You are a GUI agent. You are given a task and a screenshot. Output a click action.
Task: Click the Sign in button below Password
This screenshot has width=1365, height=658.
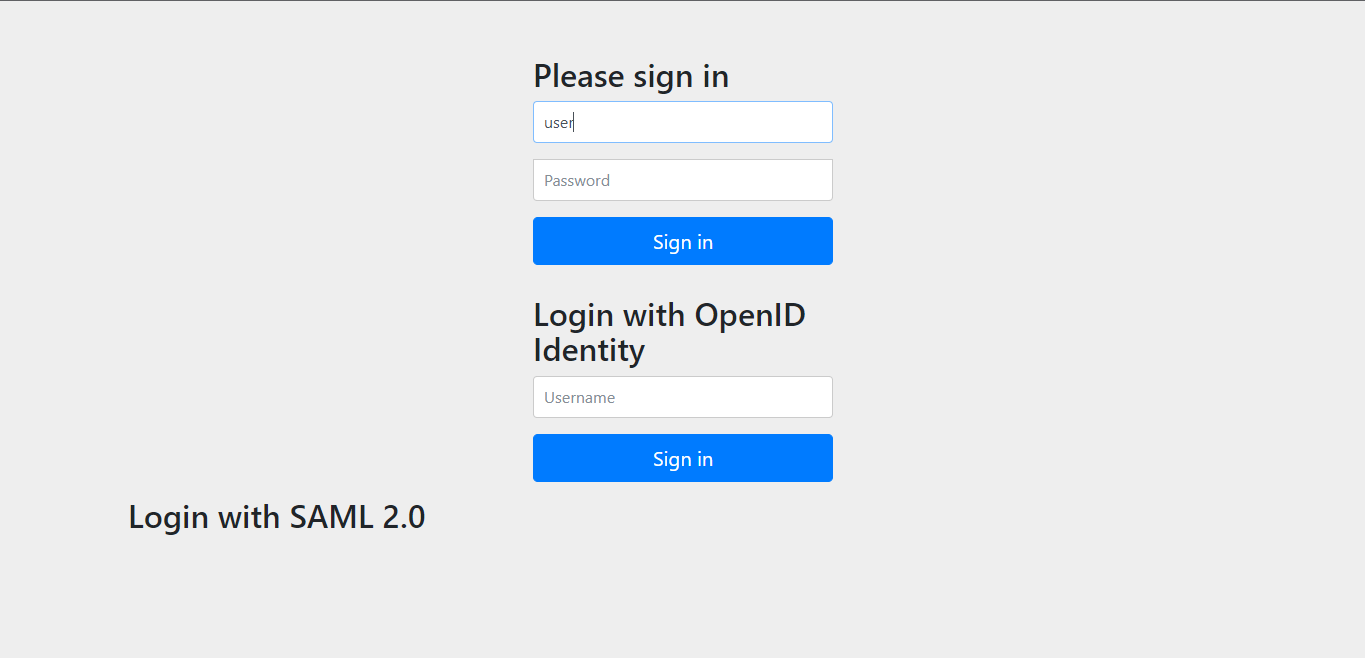point(682,241)
